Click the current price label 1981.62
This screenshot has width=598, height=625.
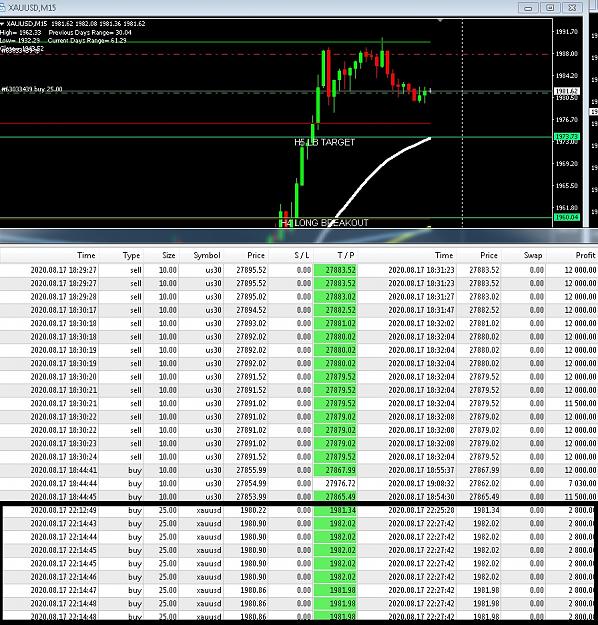[x=567, y=91]
